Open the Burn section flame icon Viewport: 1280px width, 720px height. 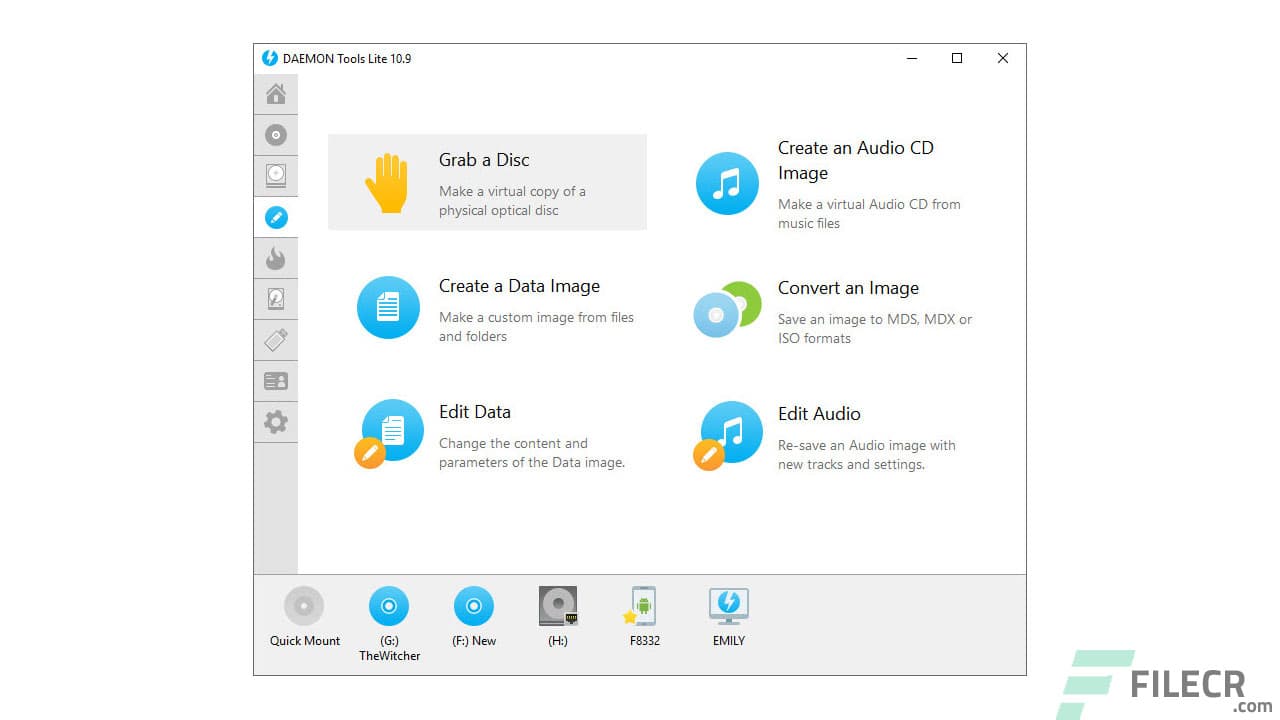pyautogui.click(x=275, y=258)
